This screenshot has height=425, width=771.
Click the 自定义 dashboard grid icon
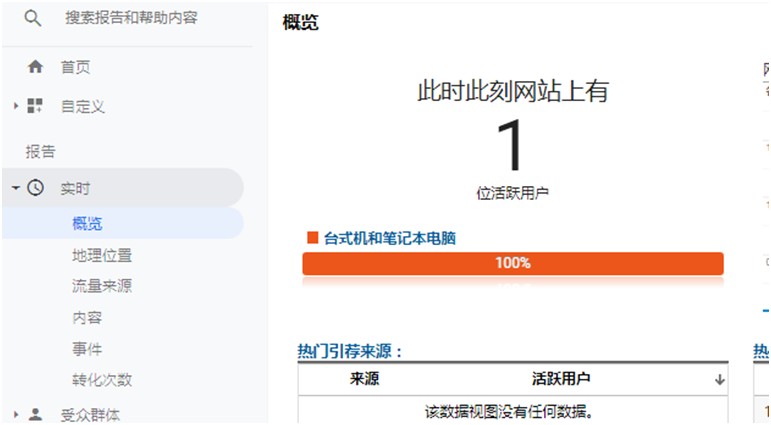tap(35, 105)
